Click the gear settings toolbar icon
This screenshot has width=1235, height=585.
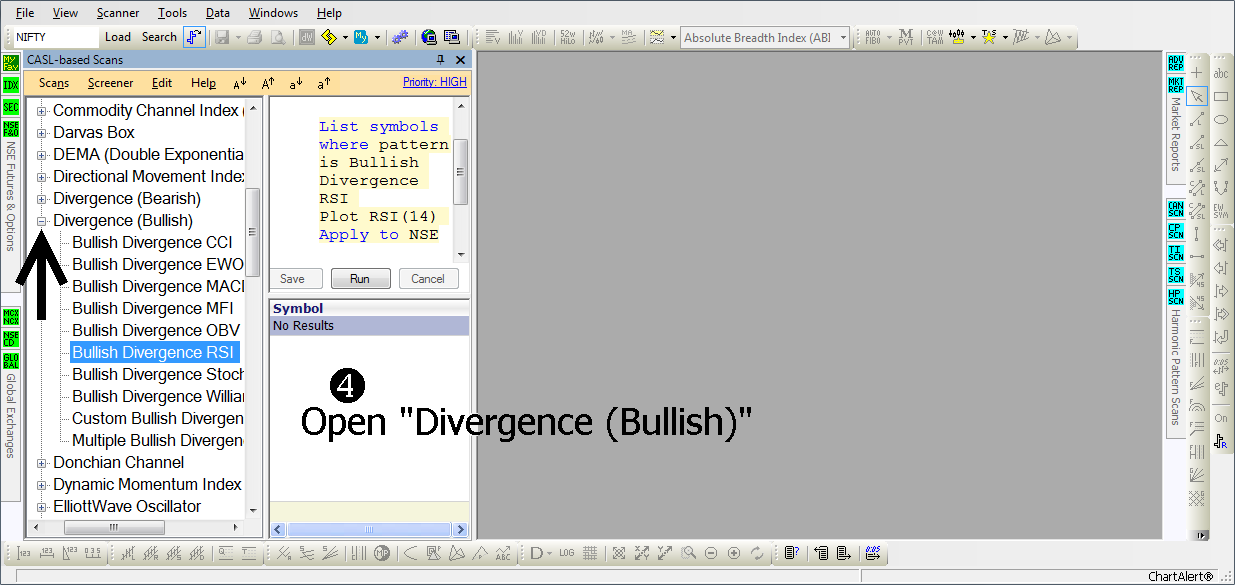tap(400, 37)
